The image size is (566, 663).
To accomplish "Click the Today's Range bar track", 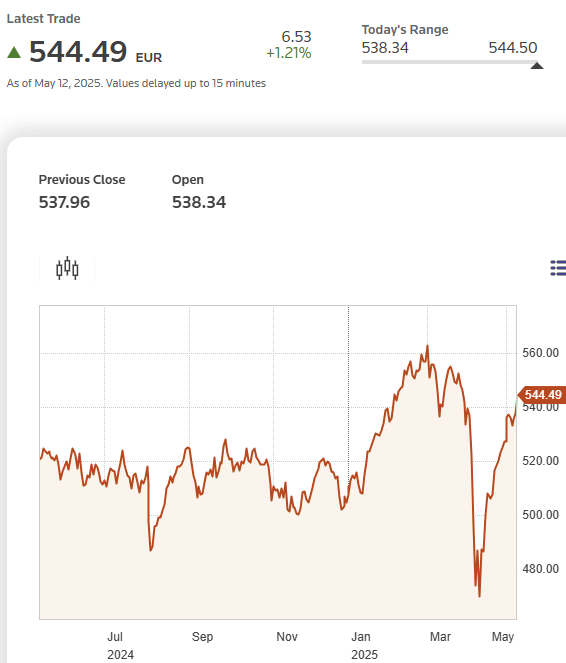I will (450, 62).
